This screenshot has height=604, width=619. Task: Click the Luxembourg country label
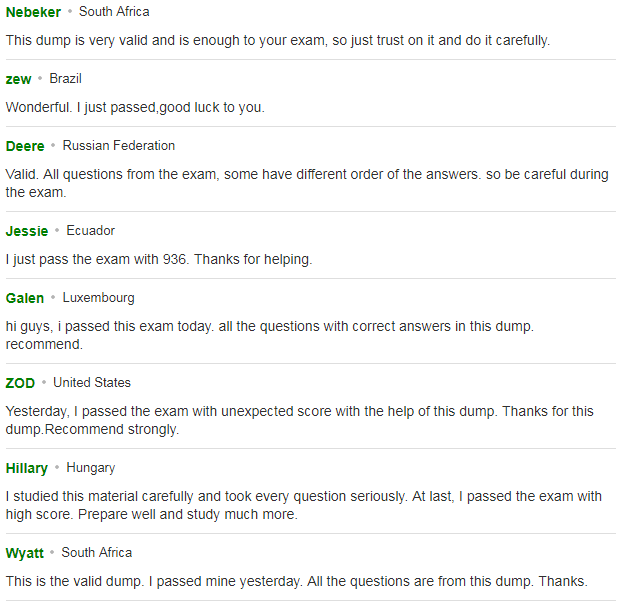tap(98, 298)
